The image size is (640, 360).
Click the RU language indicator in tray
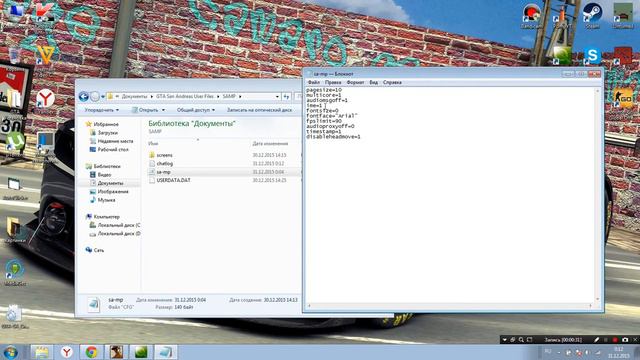(548, 351)
